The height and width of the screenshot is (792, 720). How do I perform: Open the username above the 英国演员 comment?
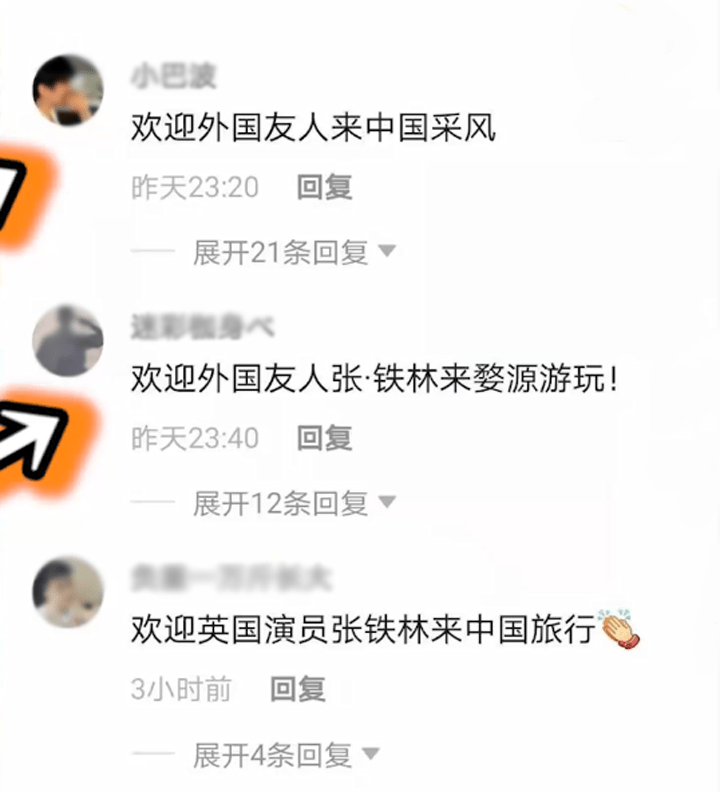click(231, 578)
